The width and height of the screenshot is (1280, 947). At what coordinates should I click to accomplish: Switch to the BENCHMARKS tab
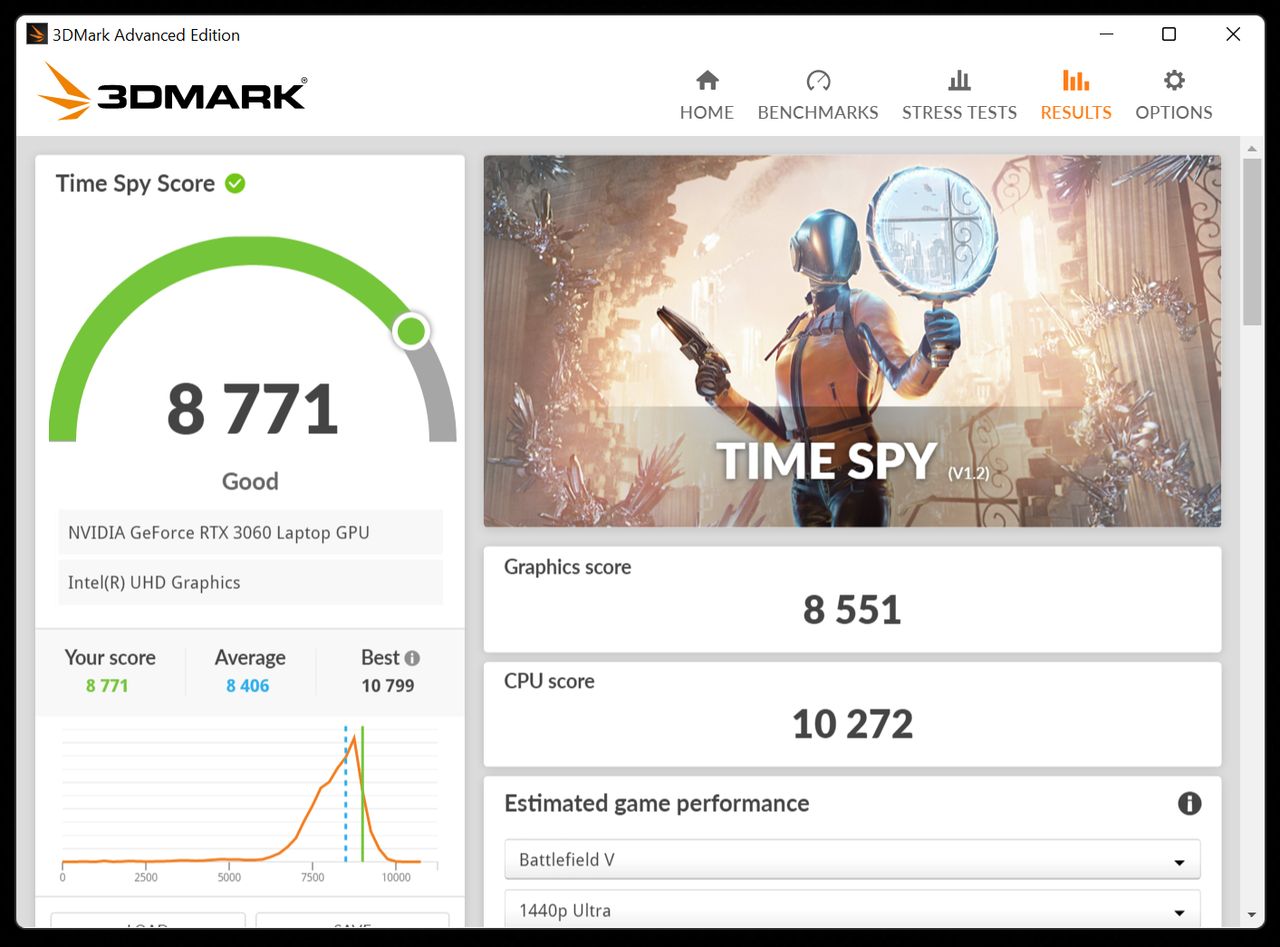pyautogui.click(x=818, y=95)
